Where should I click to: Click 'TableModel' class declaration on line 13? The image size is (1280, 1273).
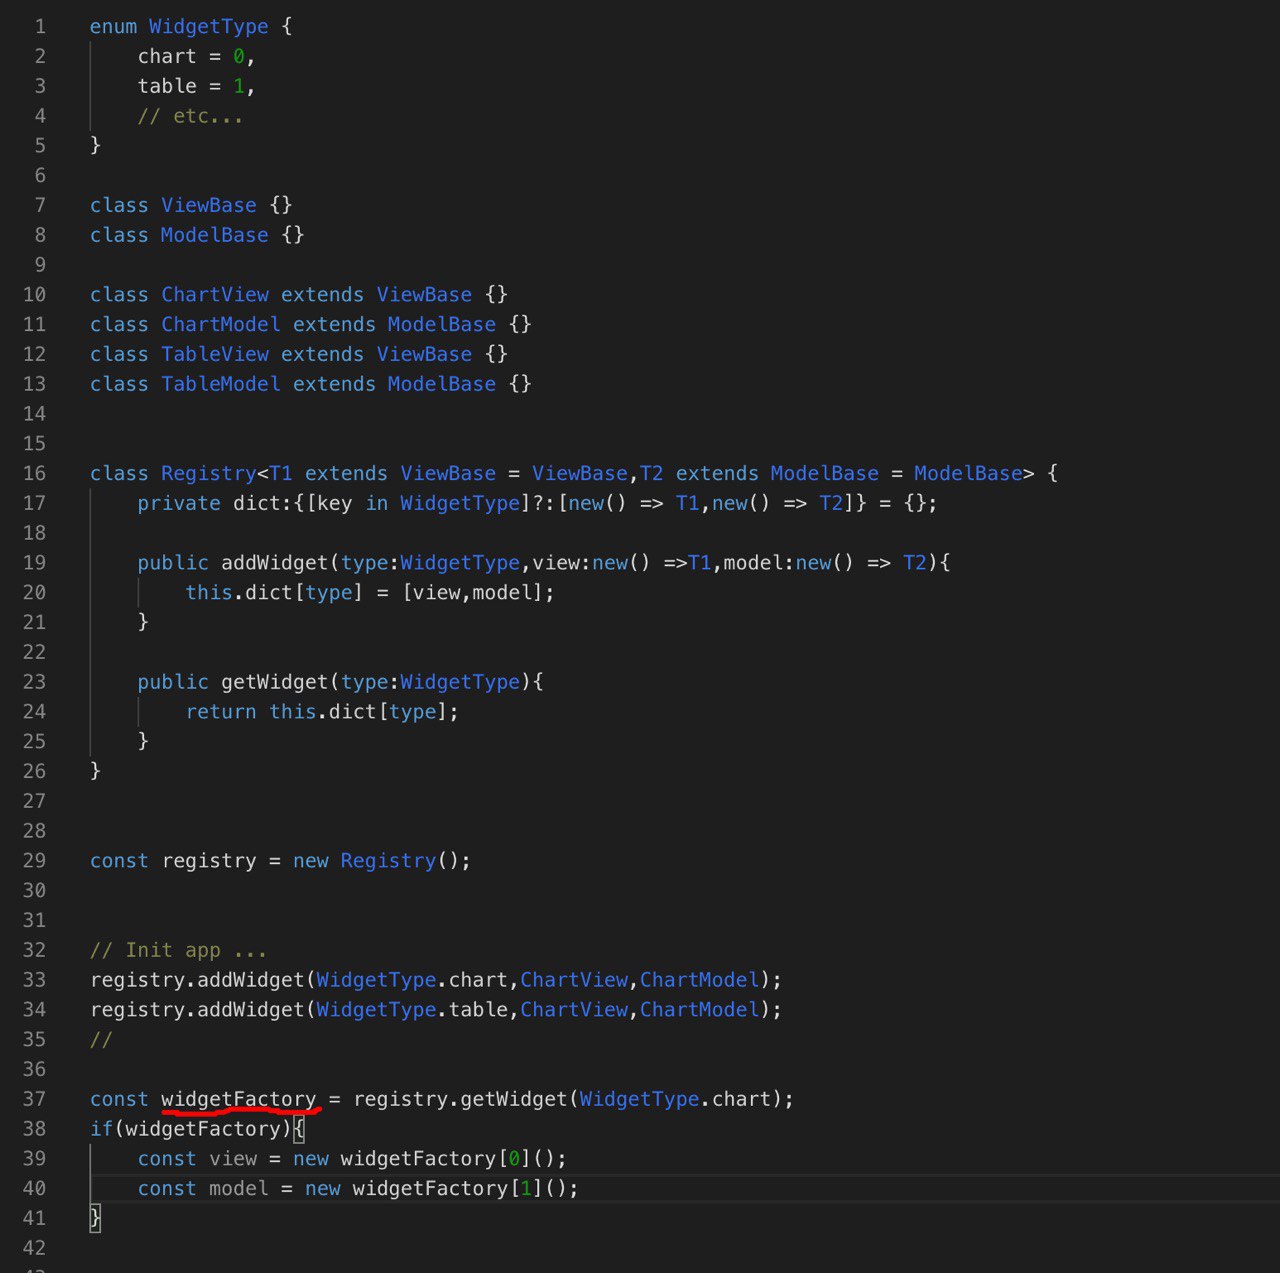pyautogui.click(x=221, y=384)
